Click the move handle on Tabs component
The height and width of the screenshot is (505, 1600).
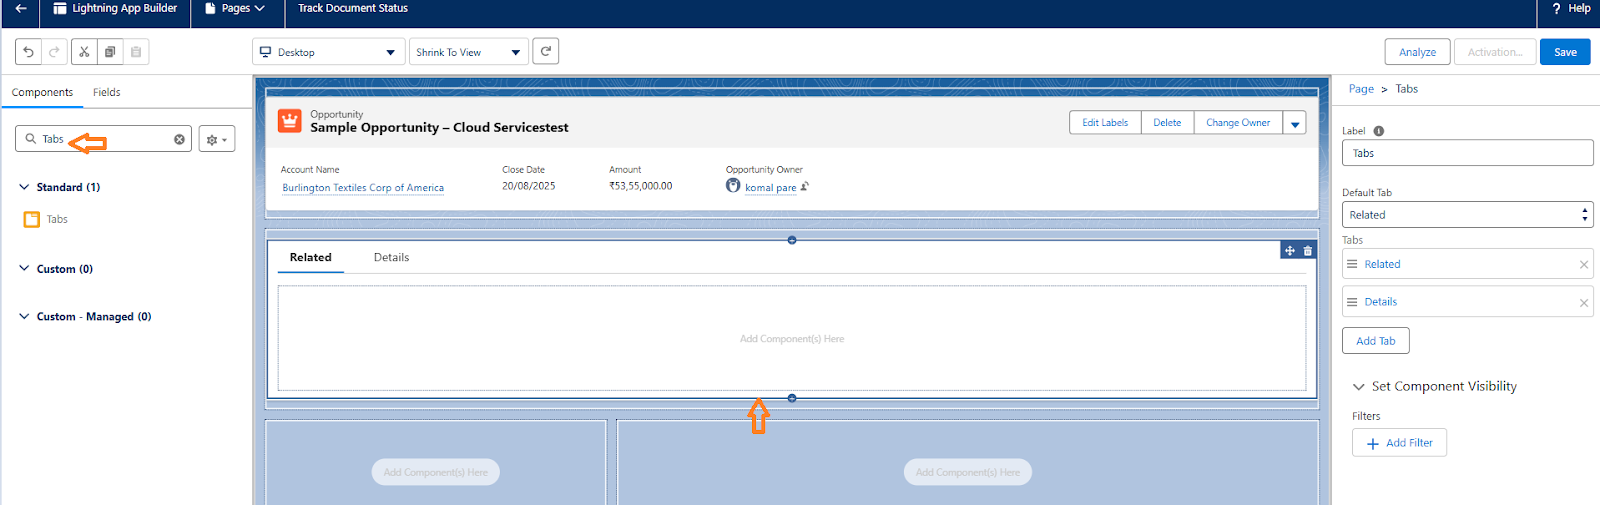(x=1290, y=251)
